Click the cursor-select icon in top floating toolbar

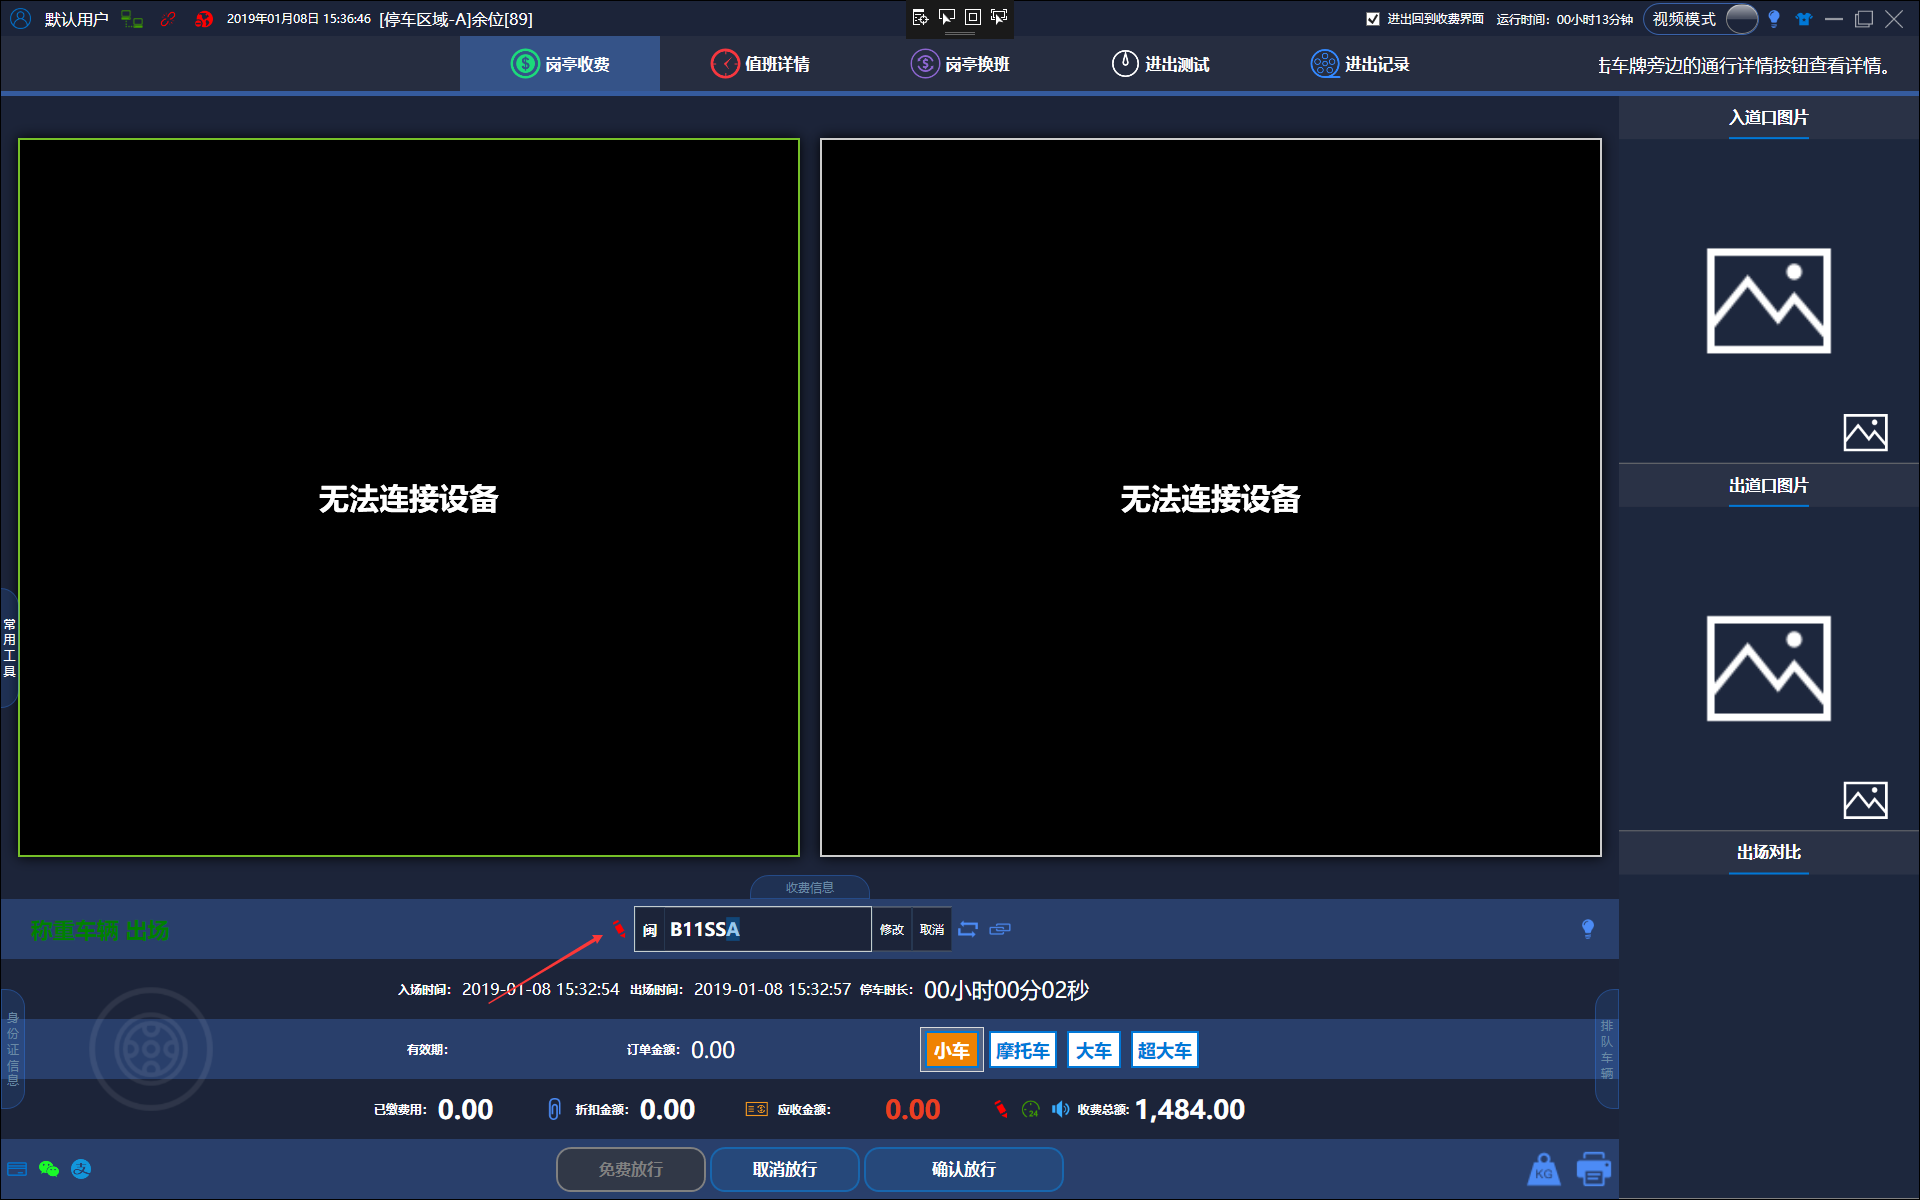pyautogui.click(x=946, y=17)
